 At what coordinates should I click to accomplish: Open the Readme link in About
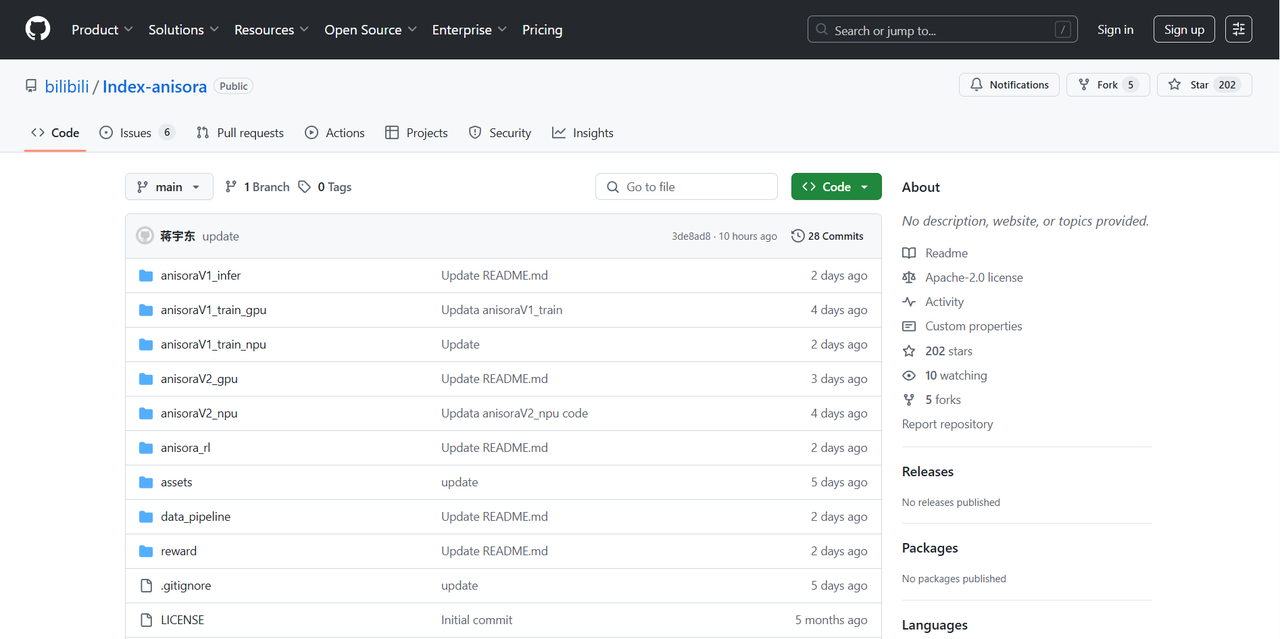[x=935, y=253]
